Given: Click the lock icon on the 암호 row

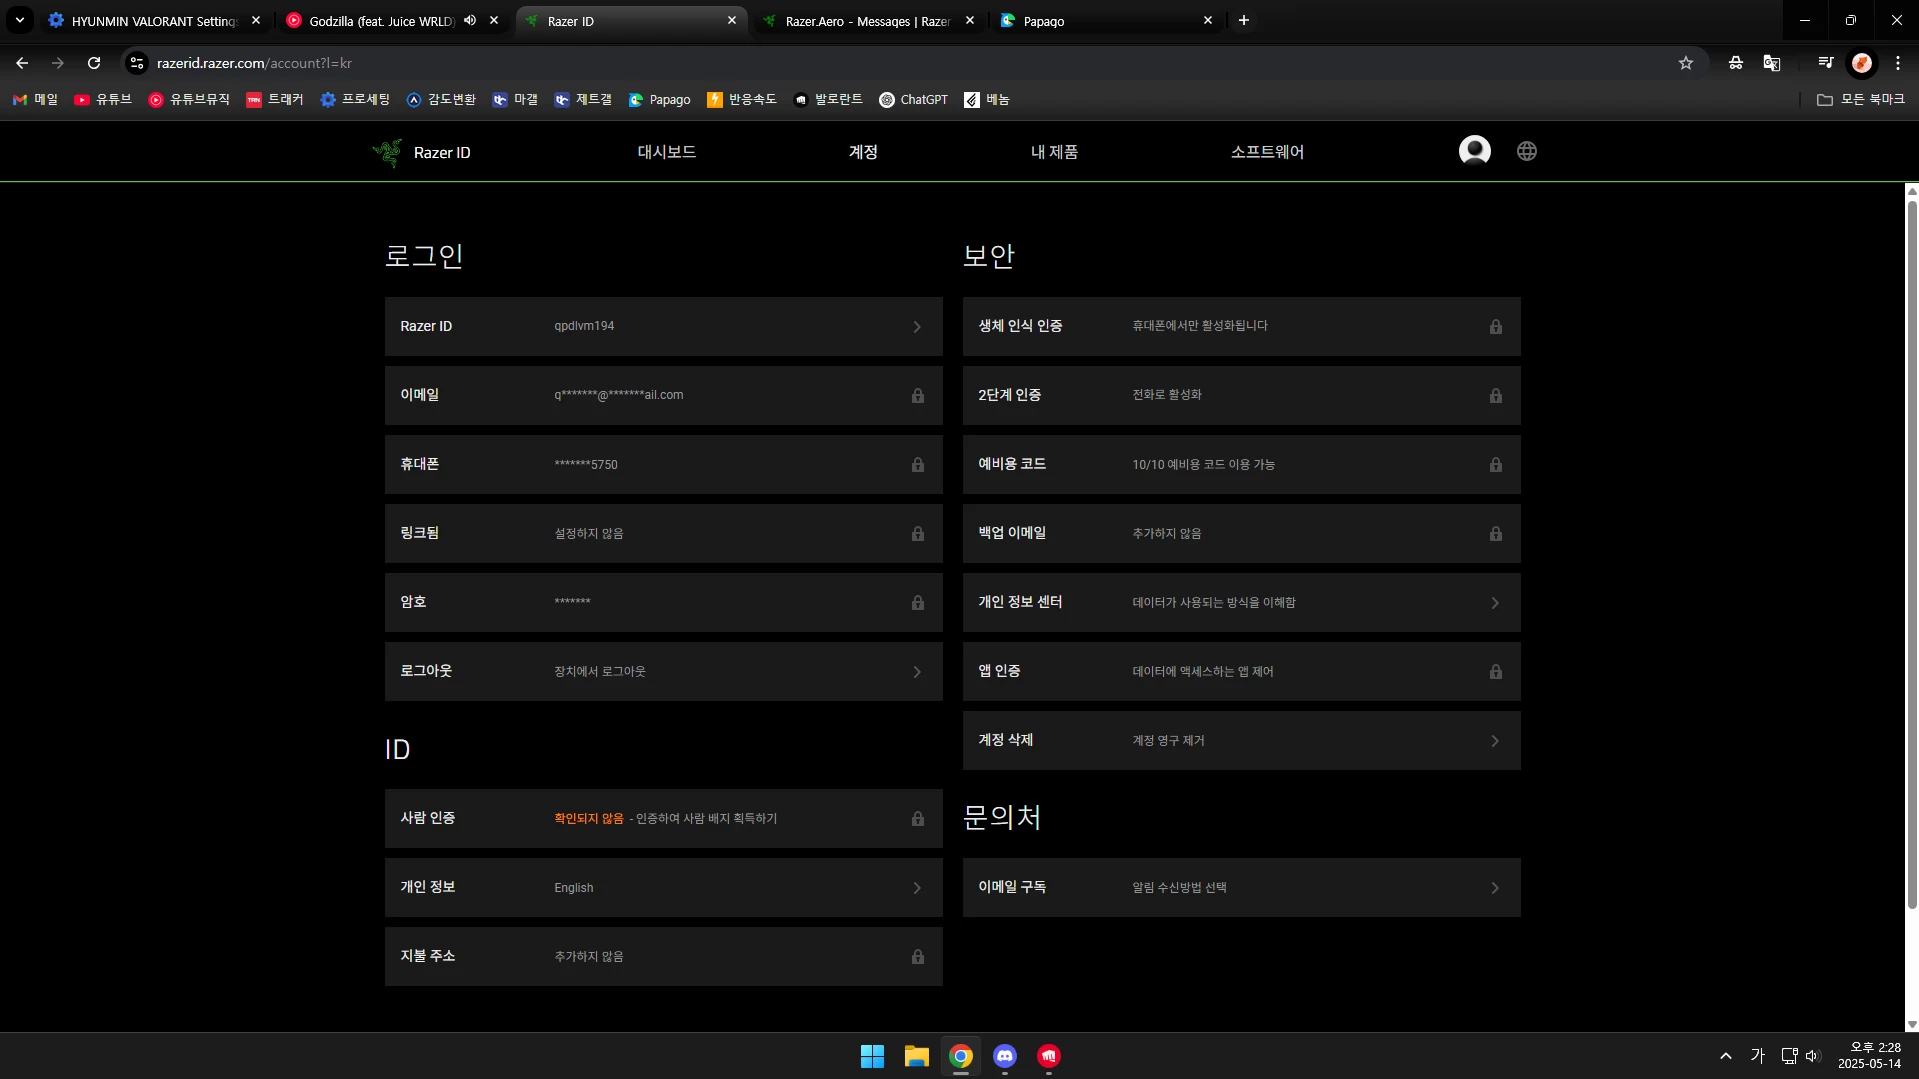Looking at the screenshot, I should [x=917, y=603].
